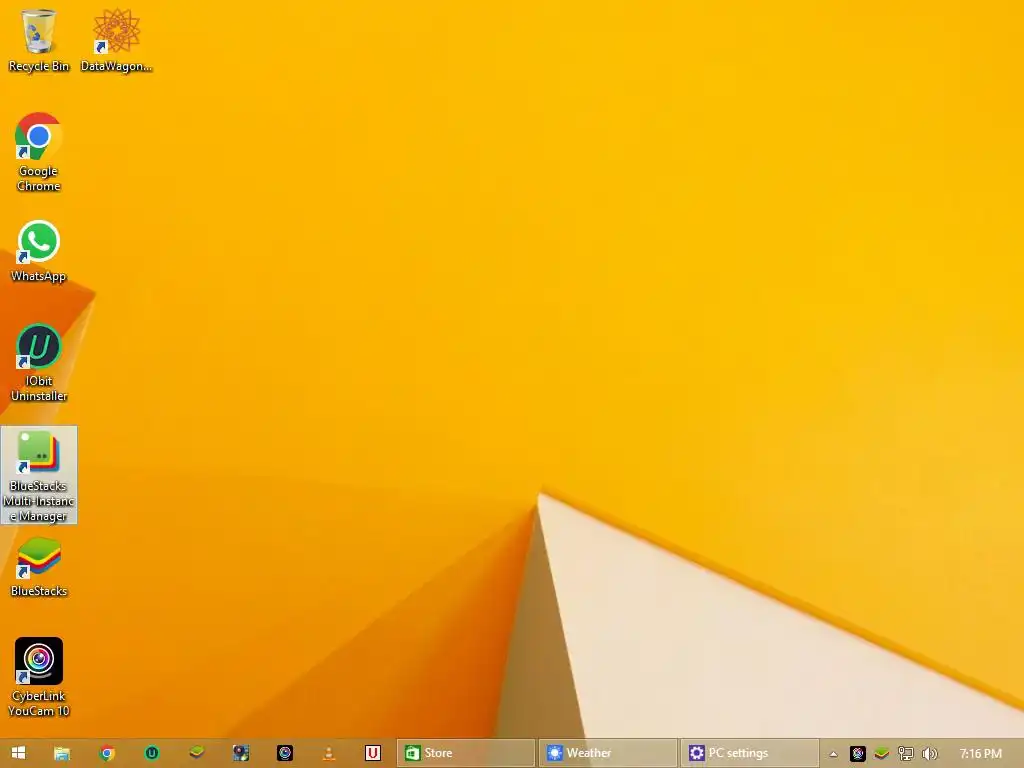Image resolution: width=1024 pixels, height=768 pixels.
Task: Switch to the PC settings taskbar app
Action: [749, 753]
